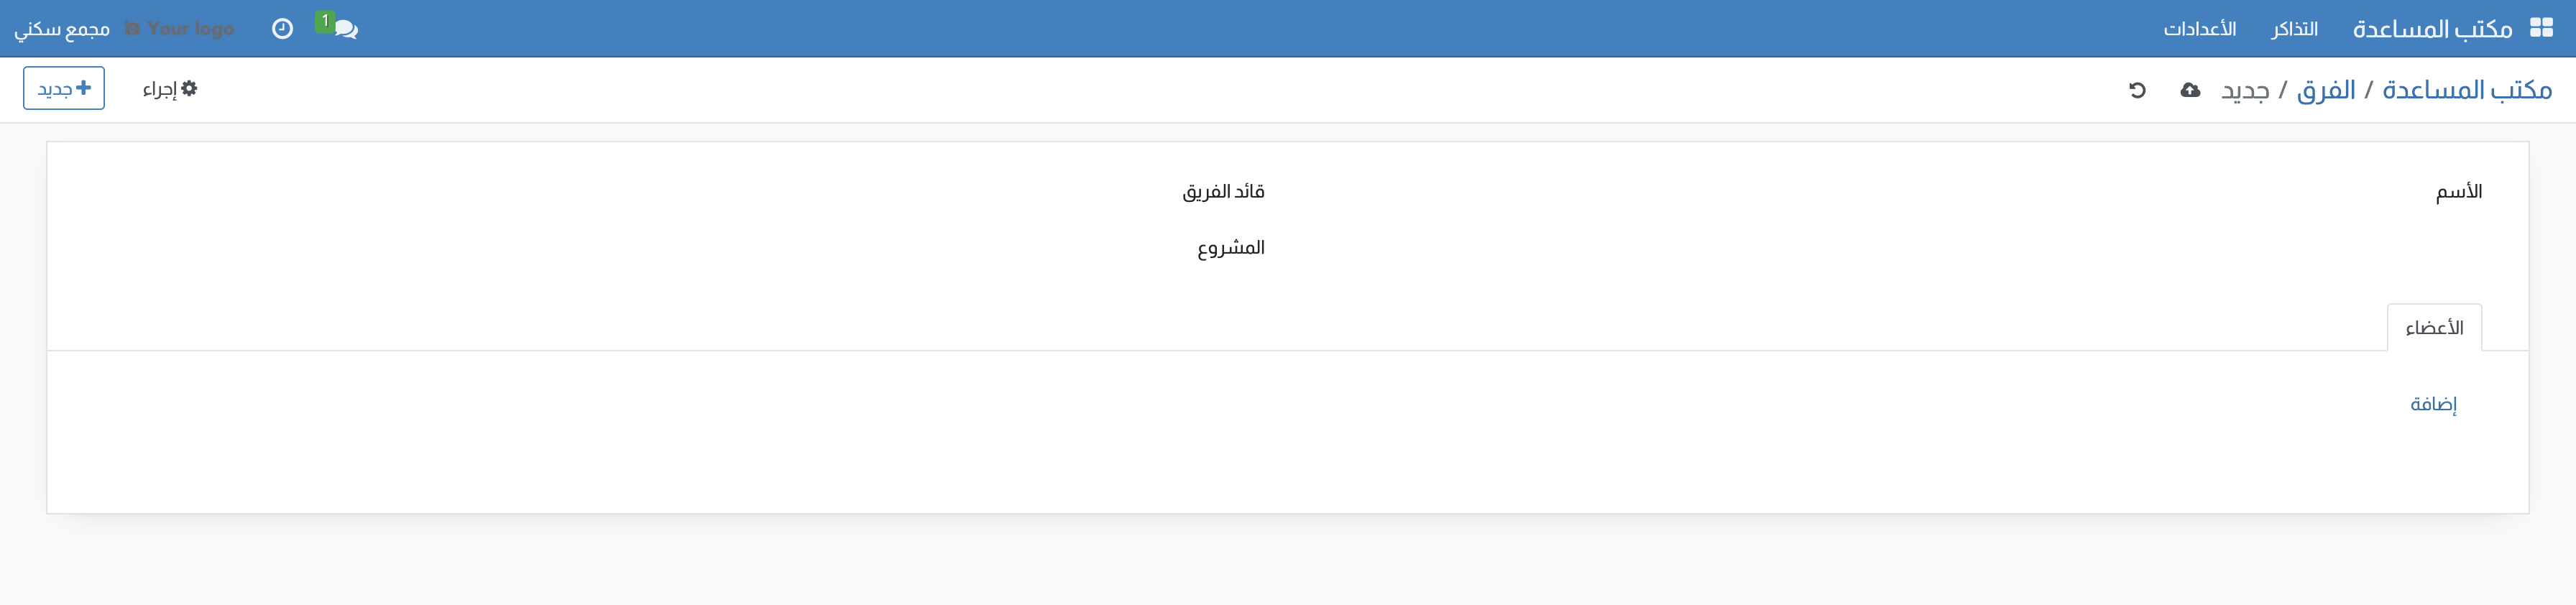Image resolution: width=2576 pixels, height=605 pixels.
Task: Click the current جديد breadcrumb item
Action: click(2245, 91)
